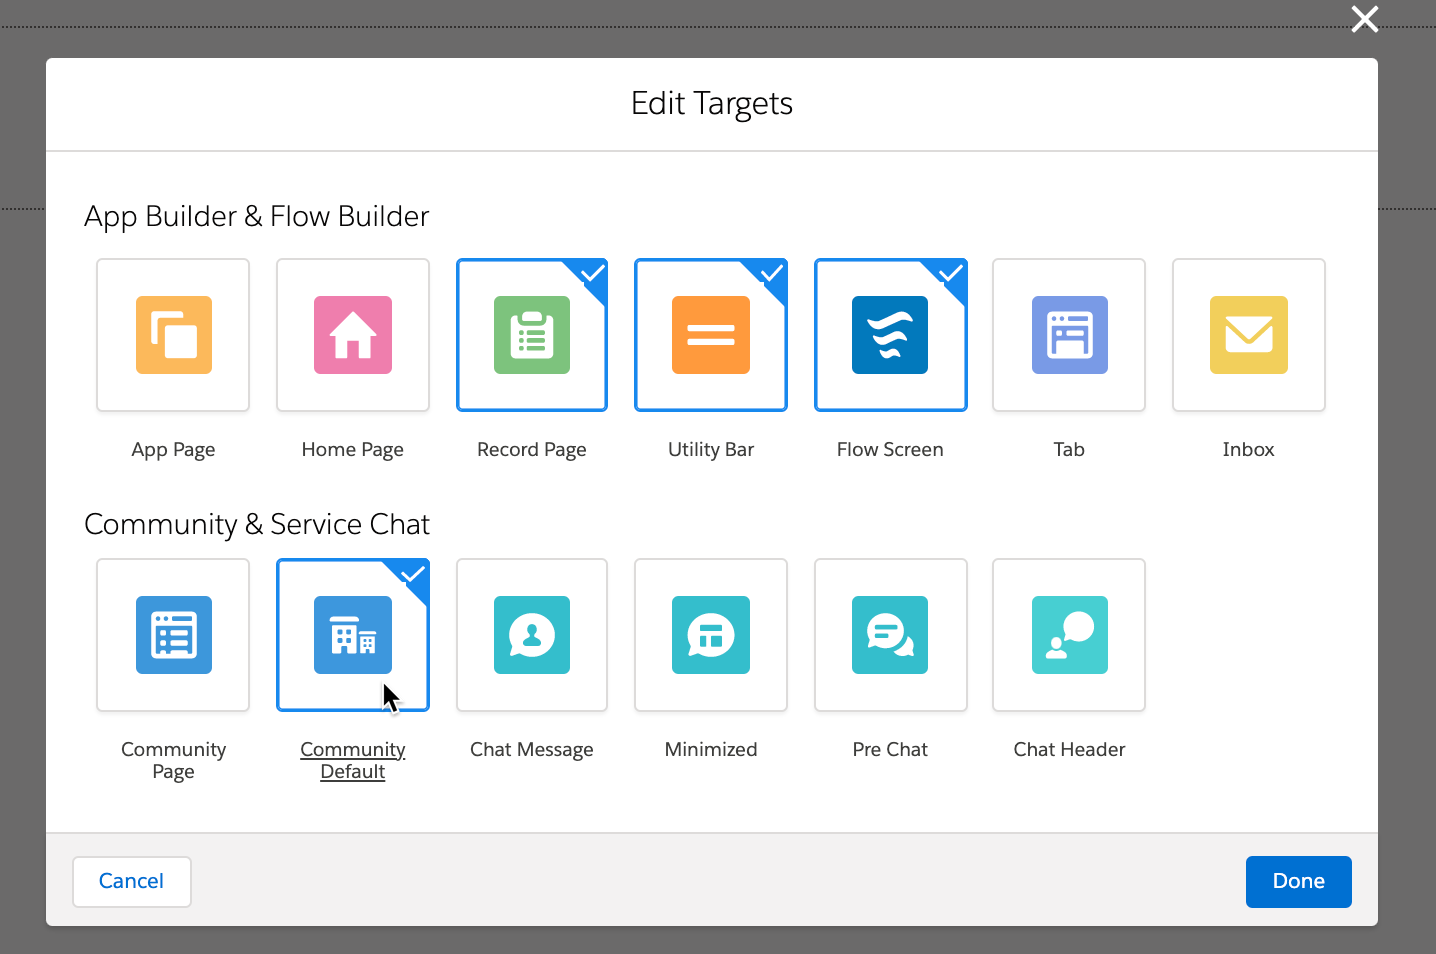The width and height of the screenshot is (1436, 954).
Task: Select the Minimized chat target
Action: pos(710,635)
